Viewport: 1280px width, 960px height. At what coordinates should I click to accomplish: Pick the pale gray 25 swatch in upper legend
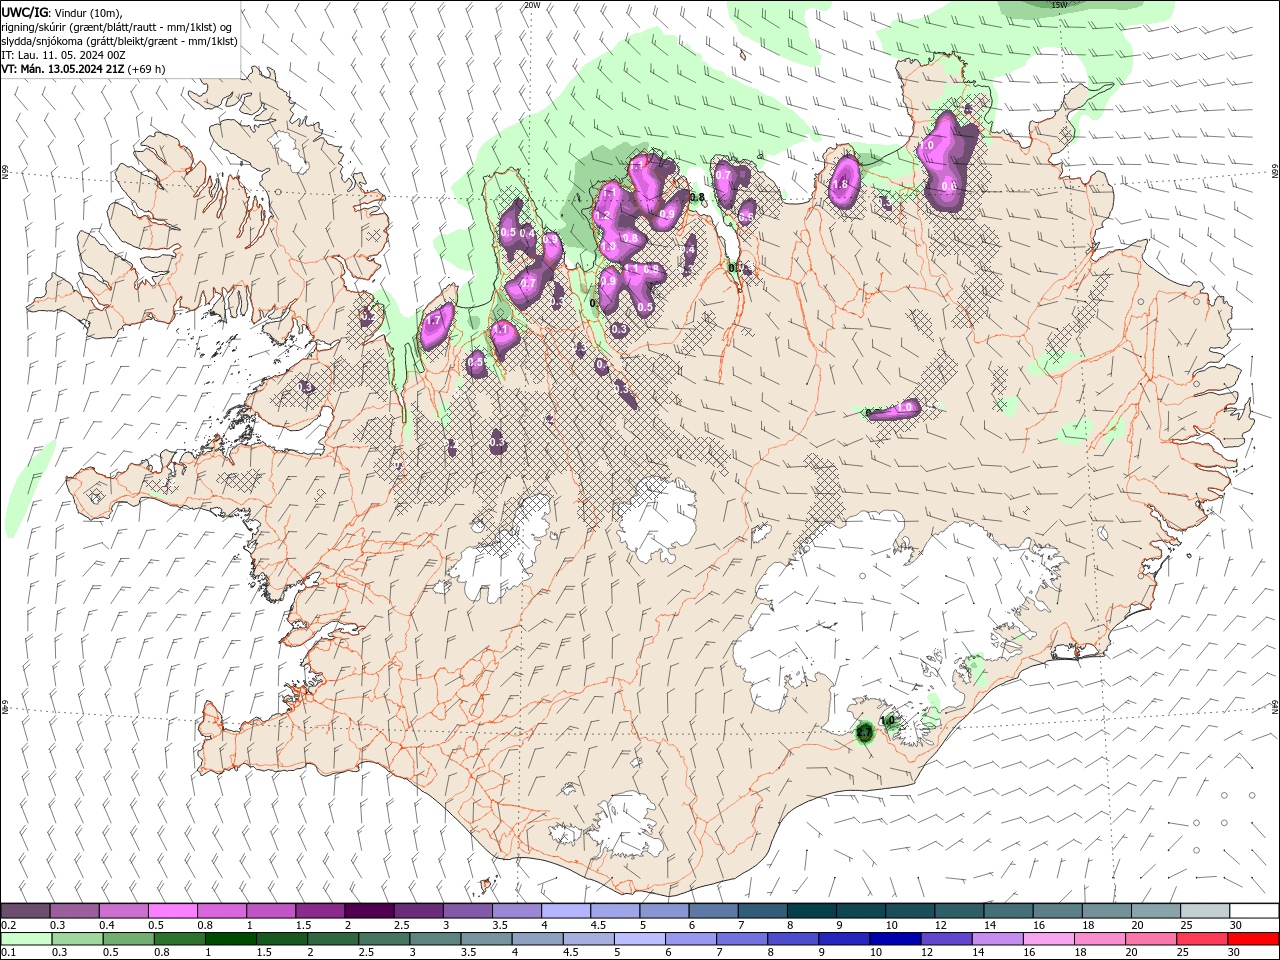[x=1204, y=911]
